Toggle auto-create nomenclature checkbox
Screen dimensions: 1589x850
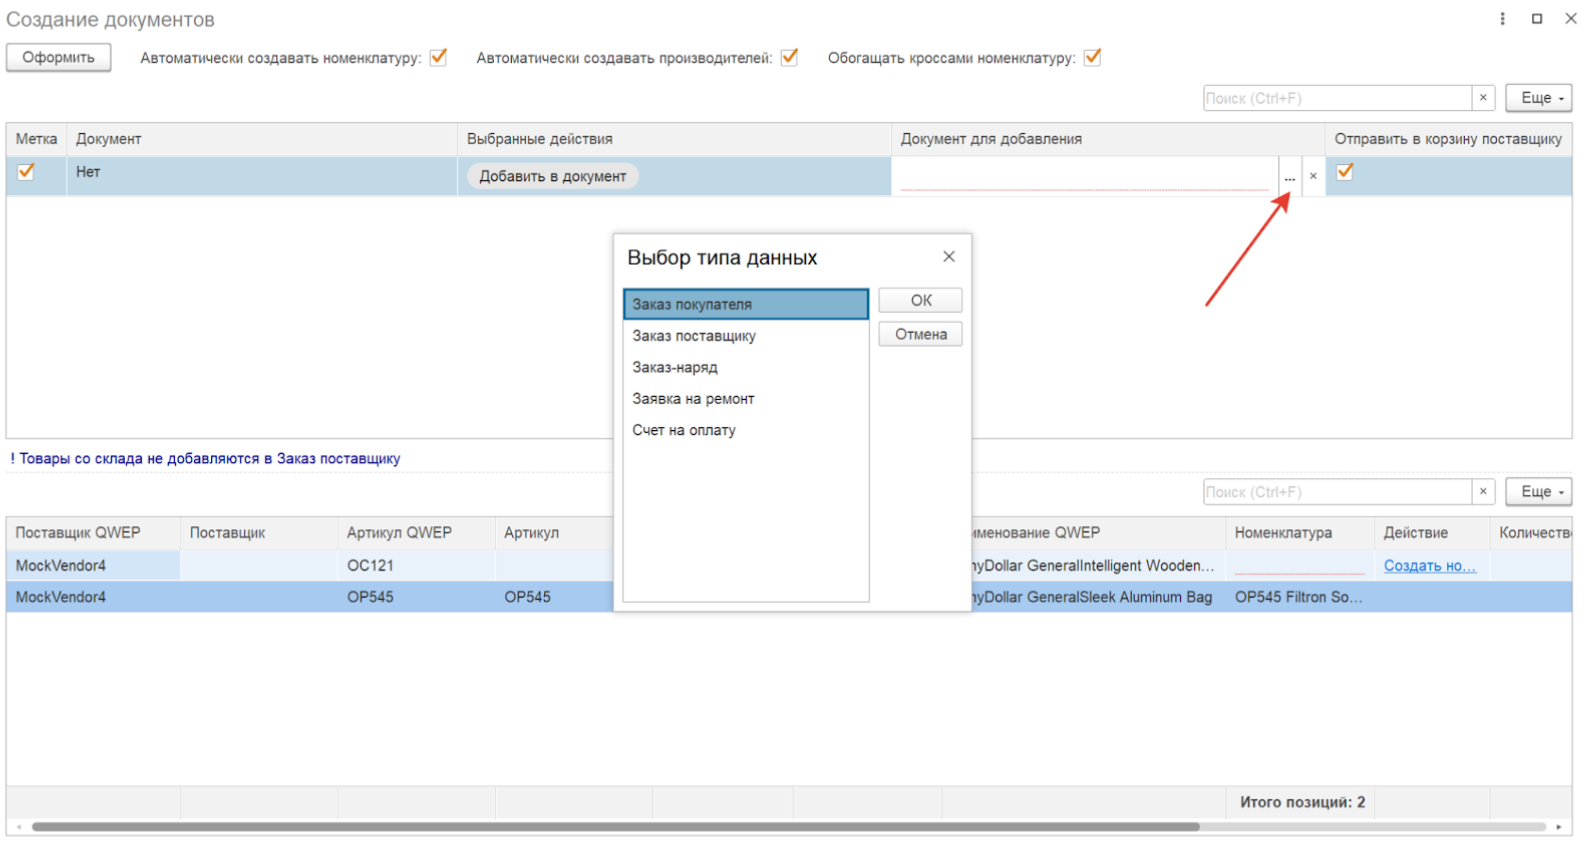(438, 57)
